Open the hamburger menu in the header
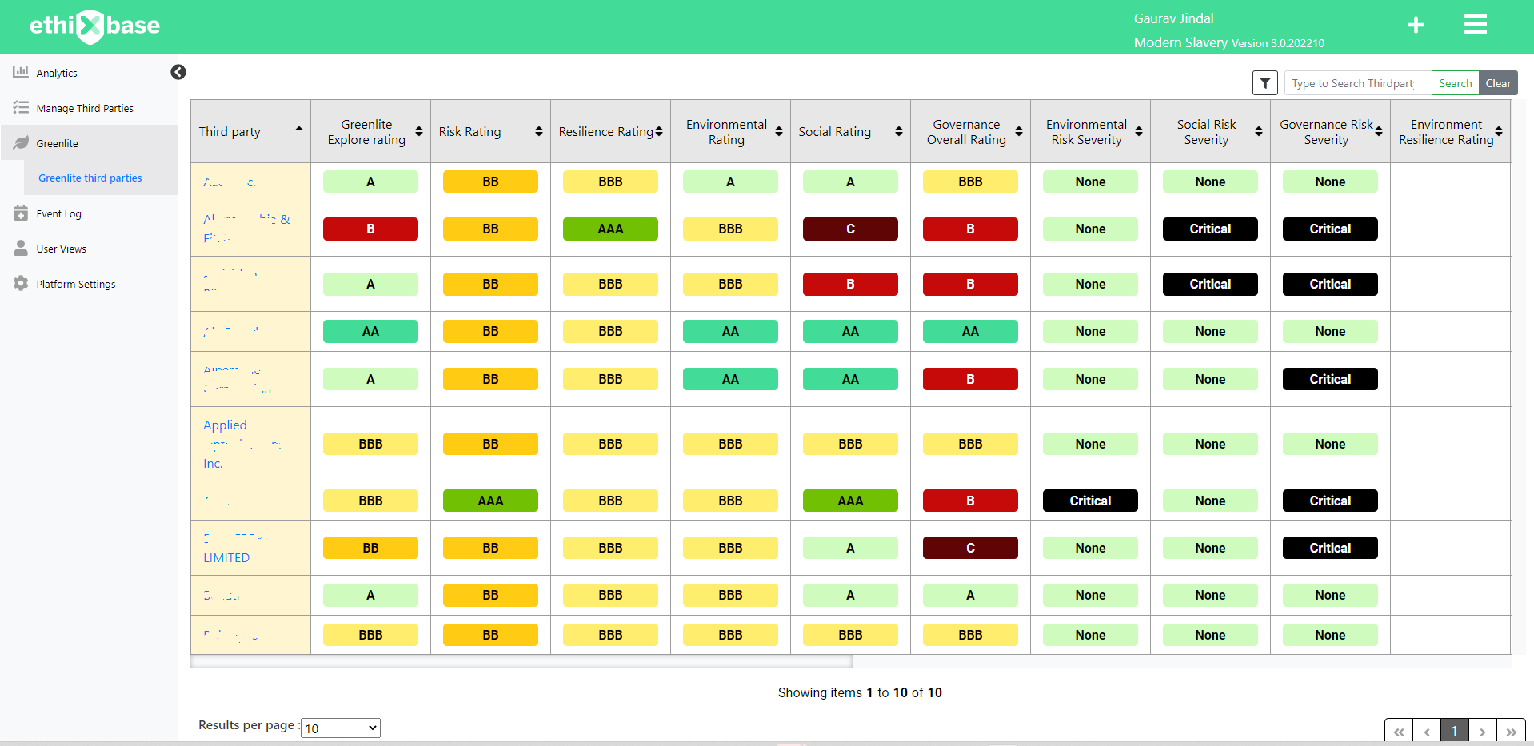This screenshot has width=1534, height=746. pos(1475,24)
